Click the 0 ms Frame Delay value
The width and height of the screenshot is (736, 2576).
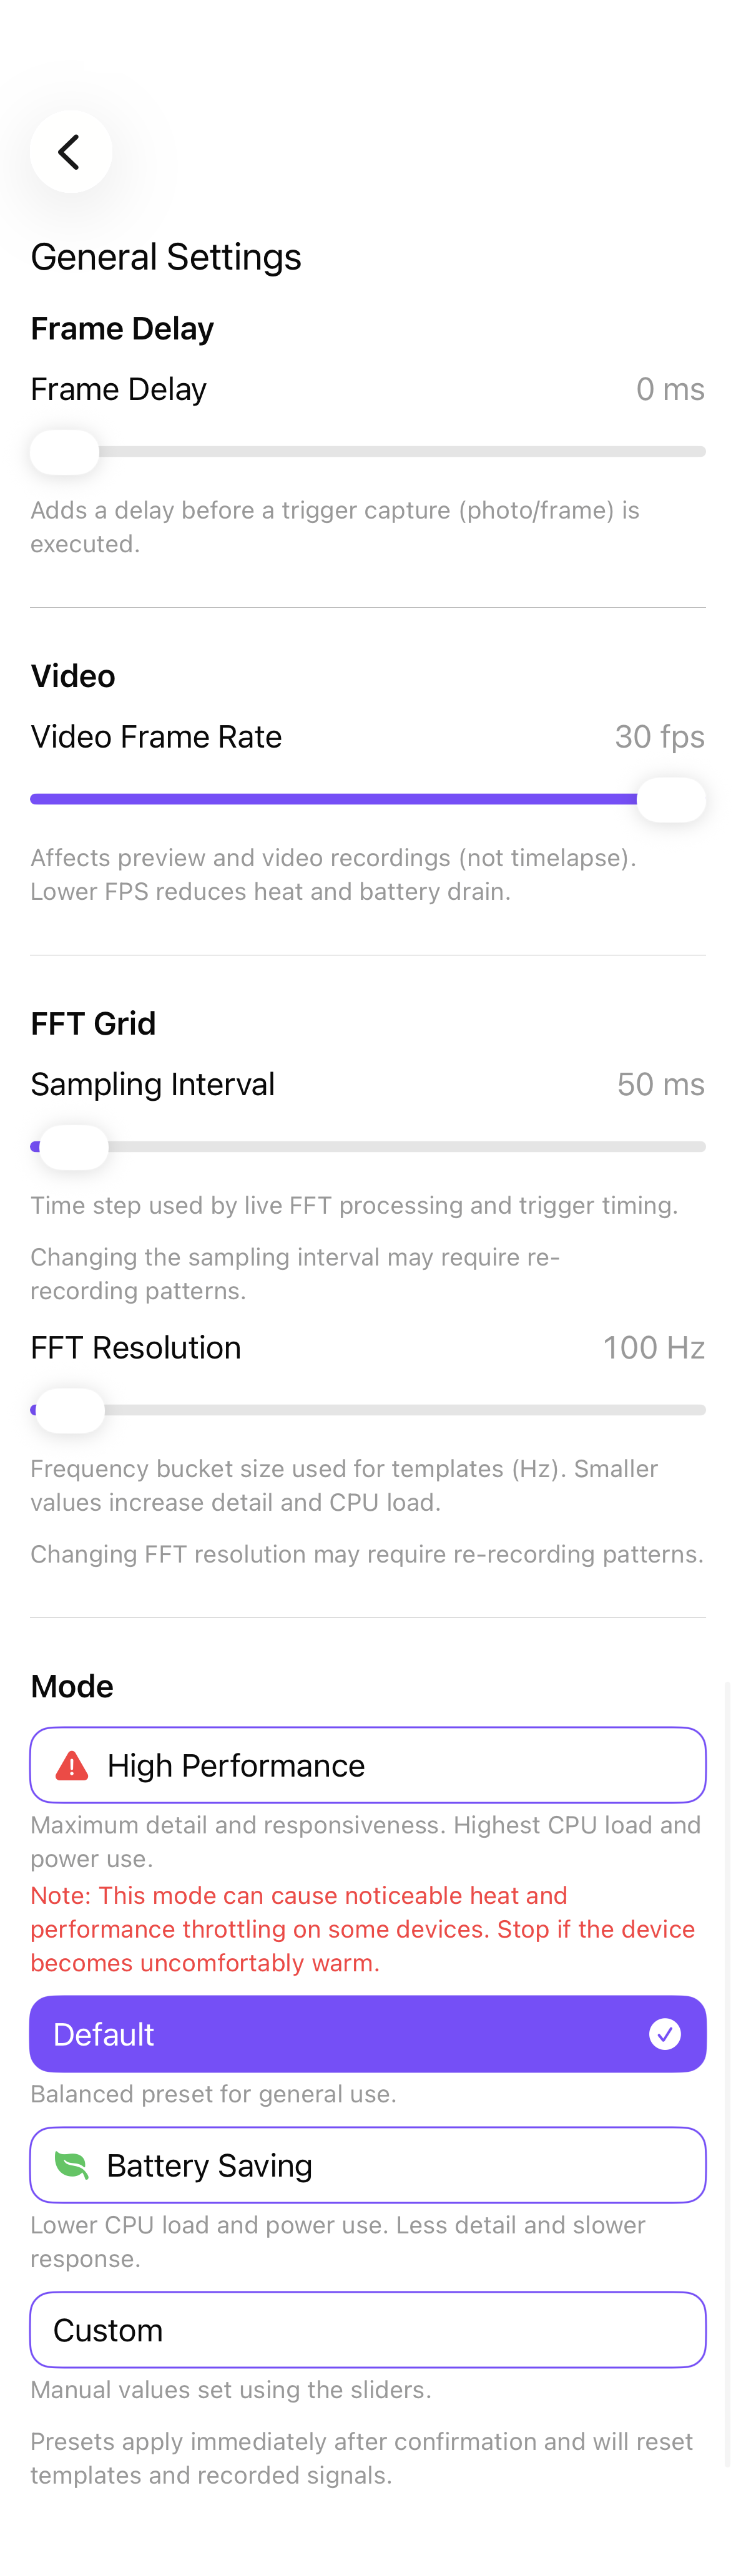671,389
